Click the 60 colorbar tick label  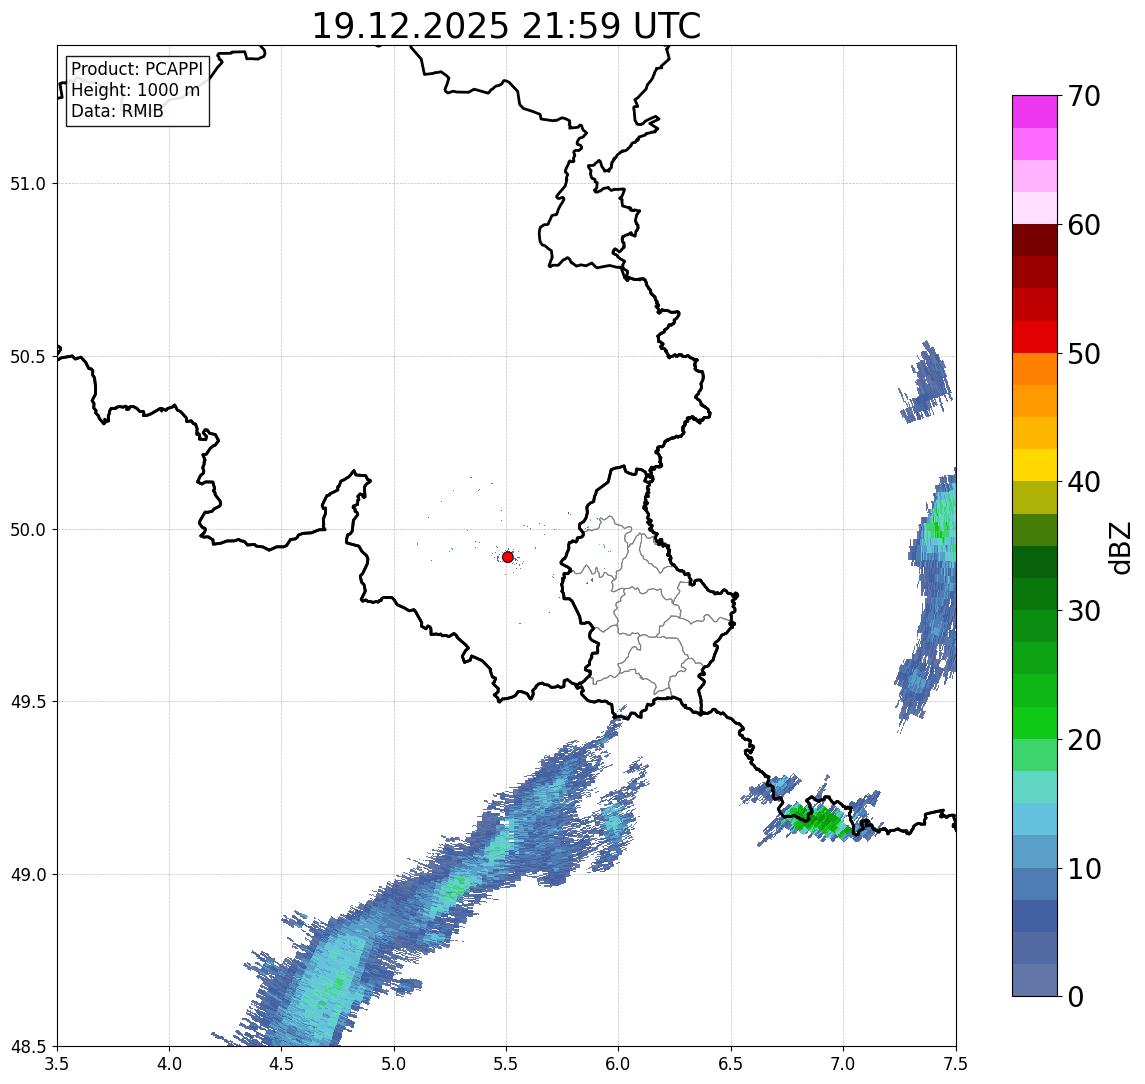[x=1084, y=226]
